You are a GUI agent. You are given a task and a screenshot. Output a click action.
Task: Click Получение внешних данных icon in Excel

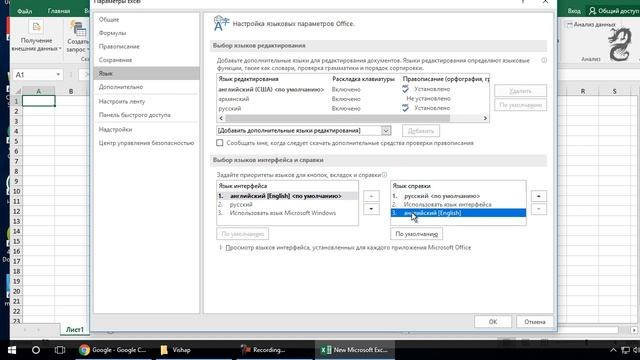(x=36, y=27)
